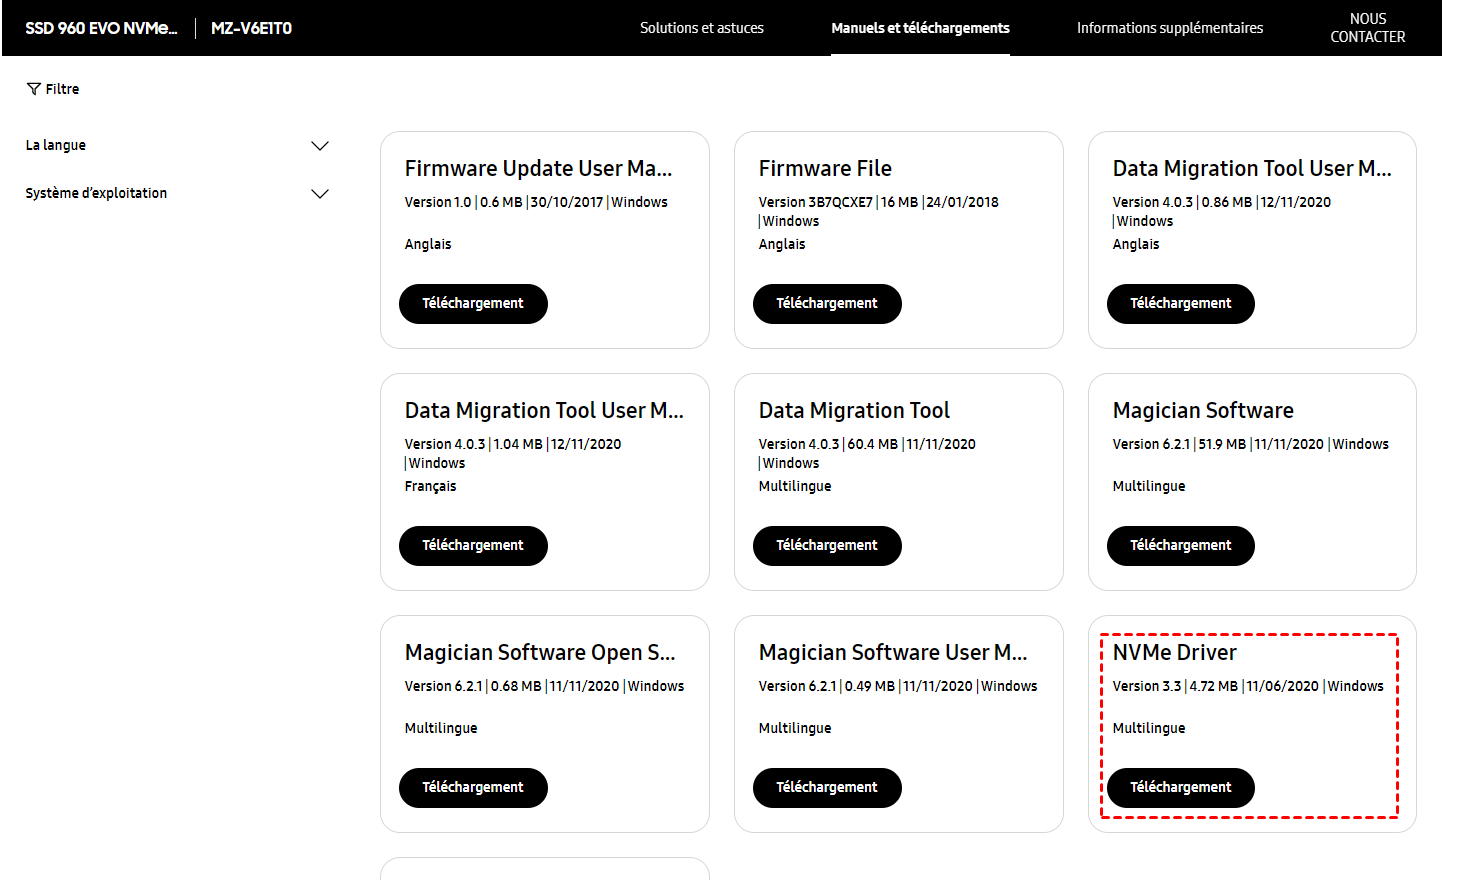Download the NVMe Driver

(x=1180, y=788)
